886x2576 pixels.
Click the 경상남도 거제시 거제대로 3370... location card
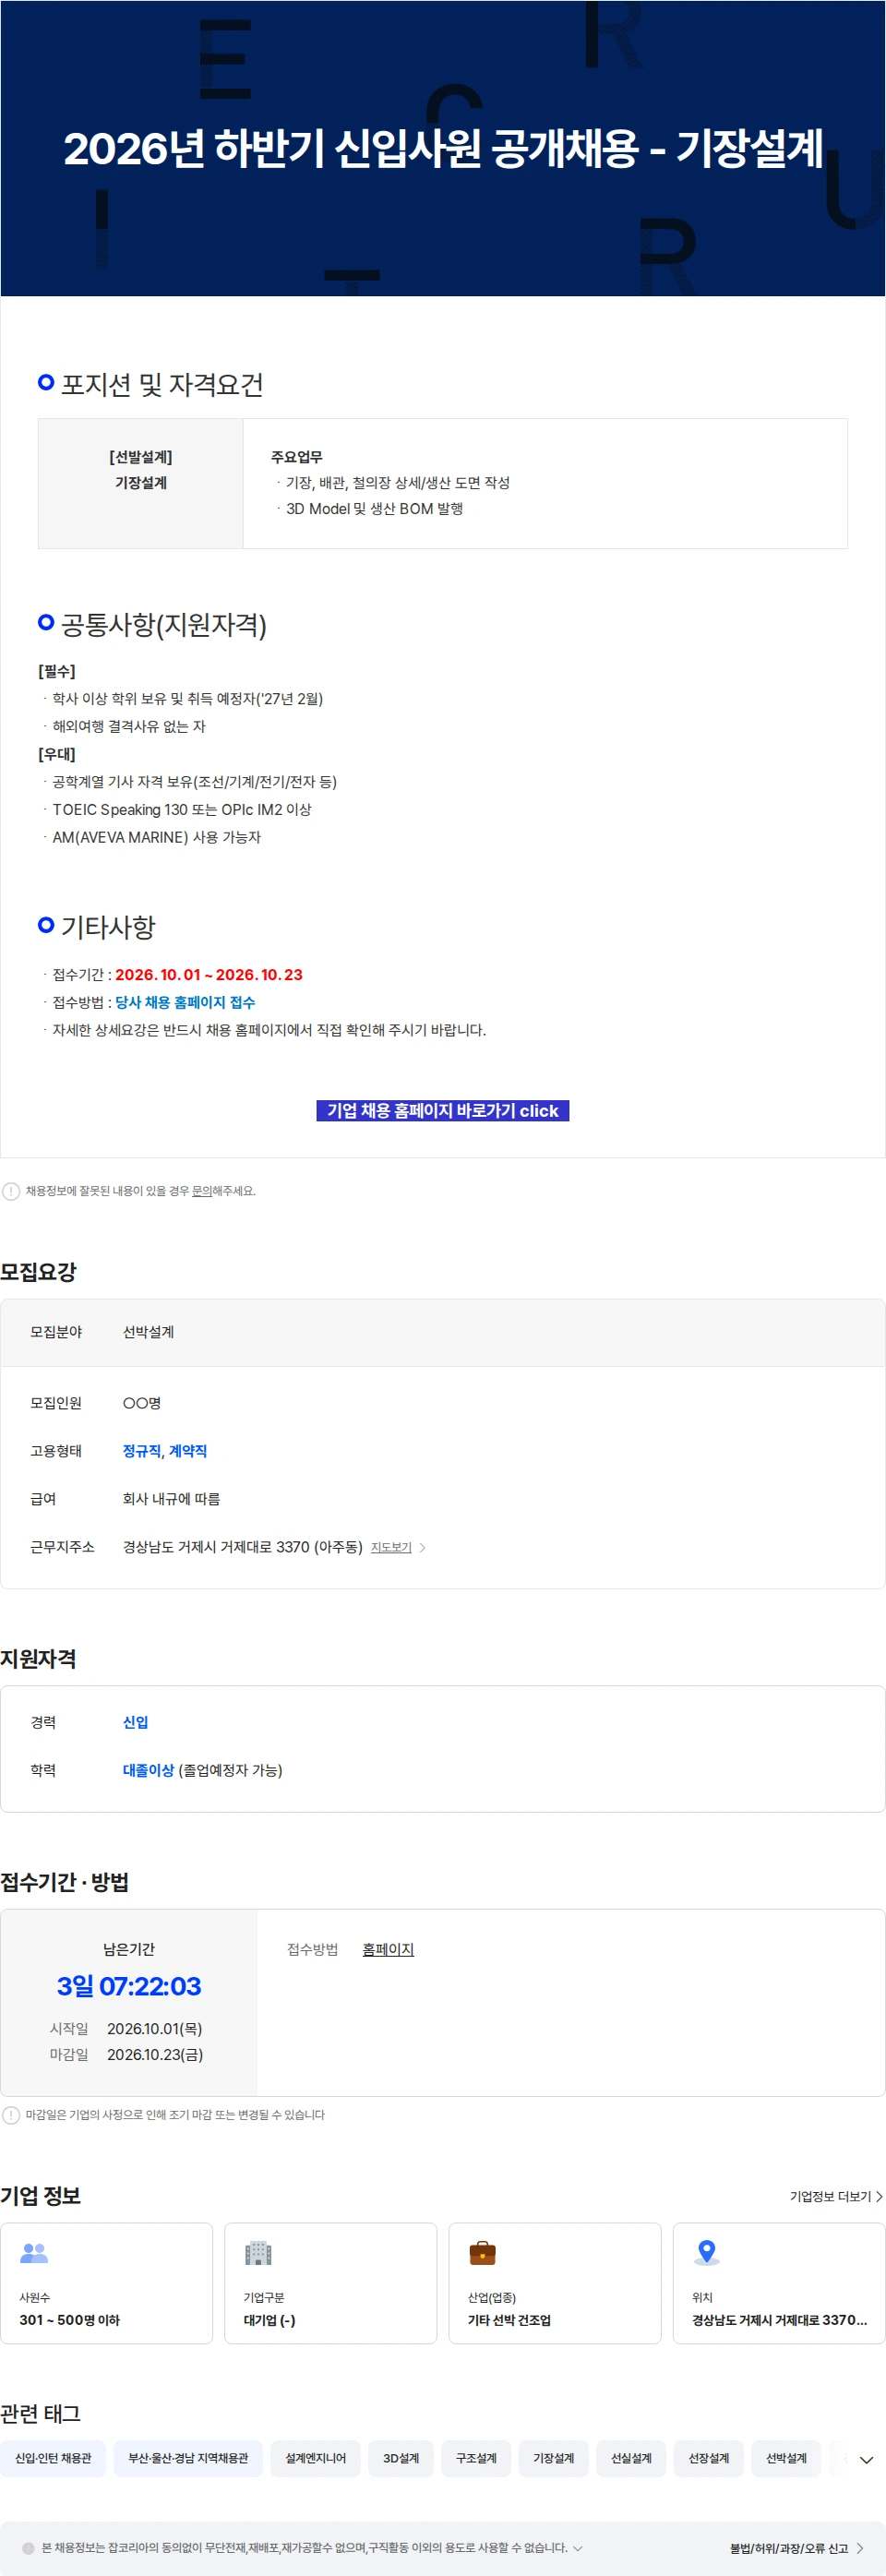(779, 2283)
